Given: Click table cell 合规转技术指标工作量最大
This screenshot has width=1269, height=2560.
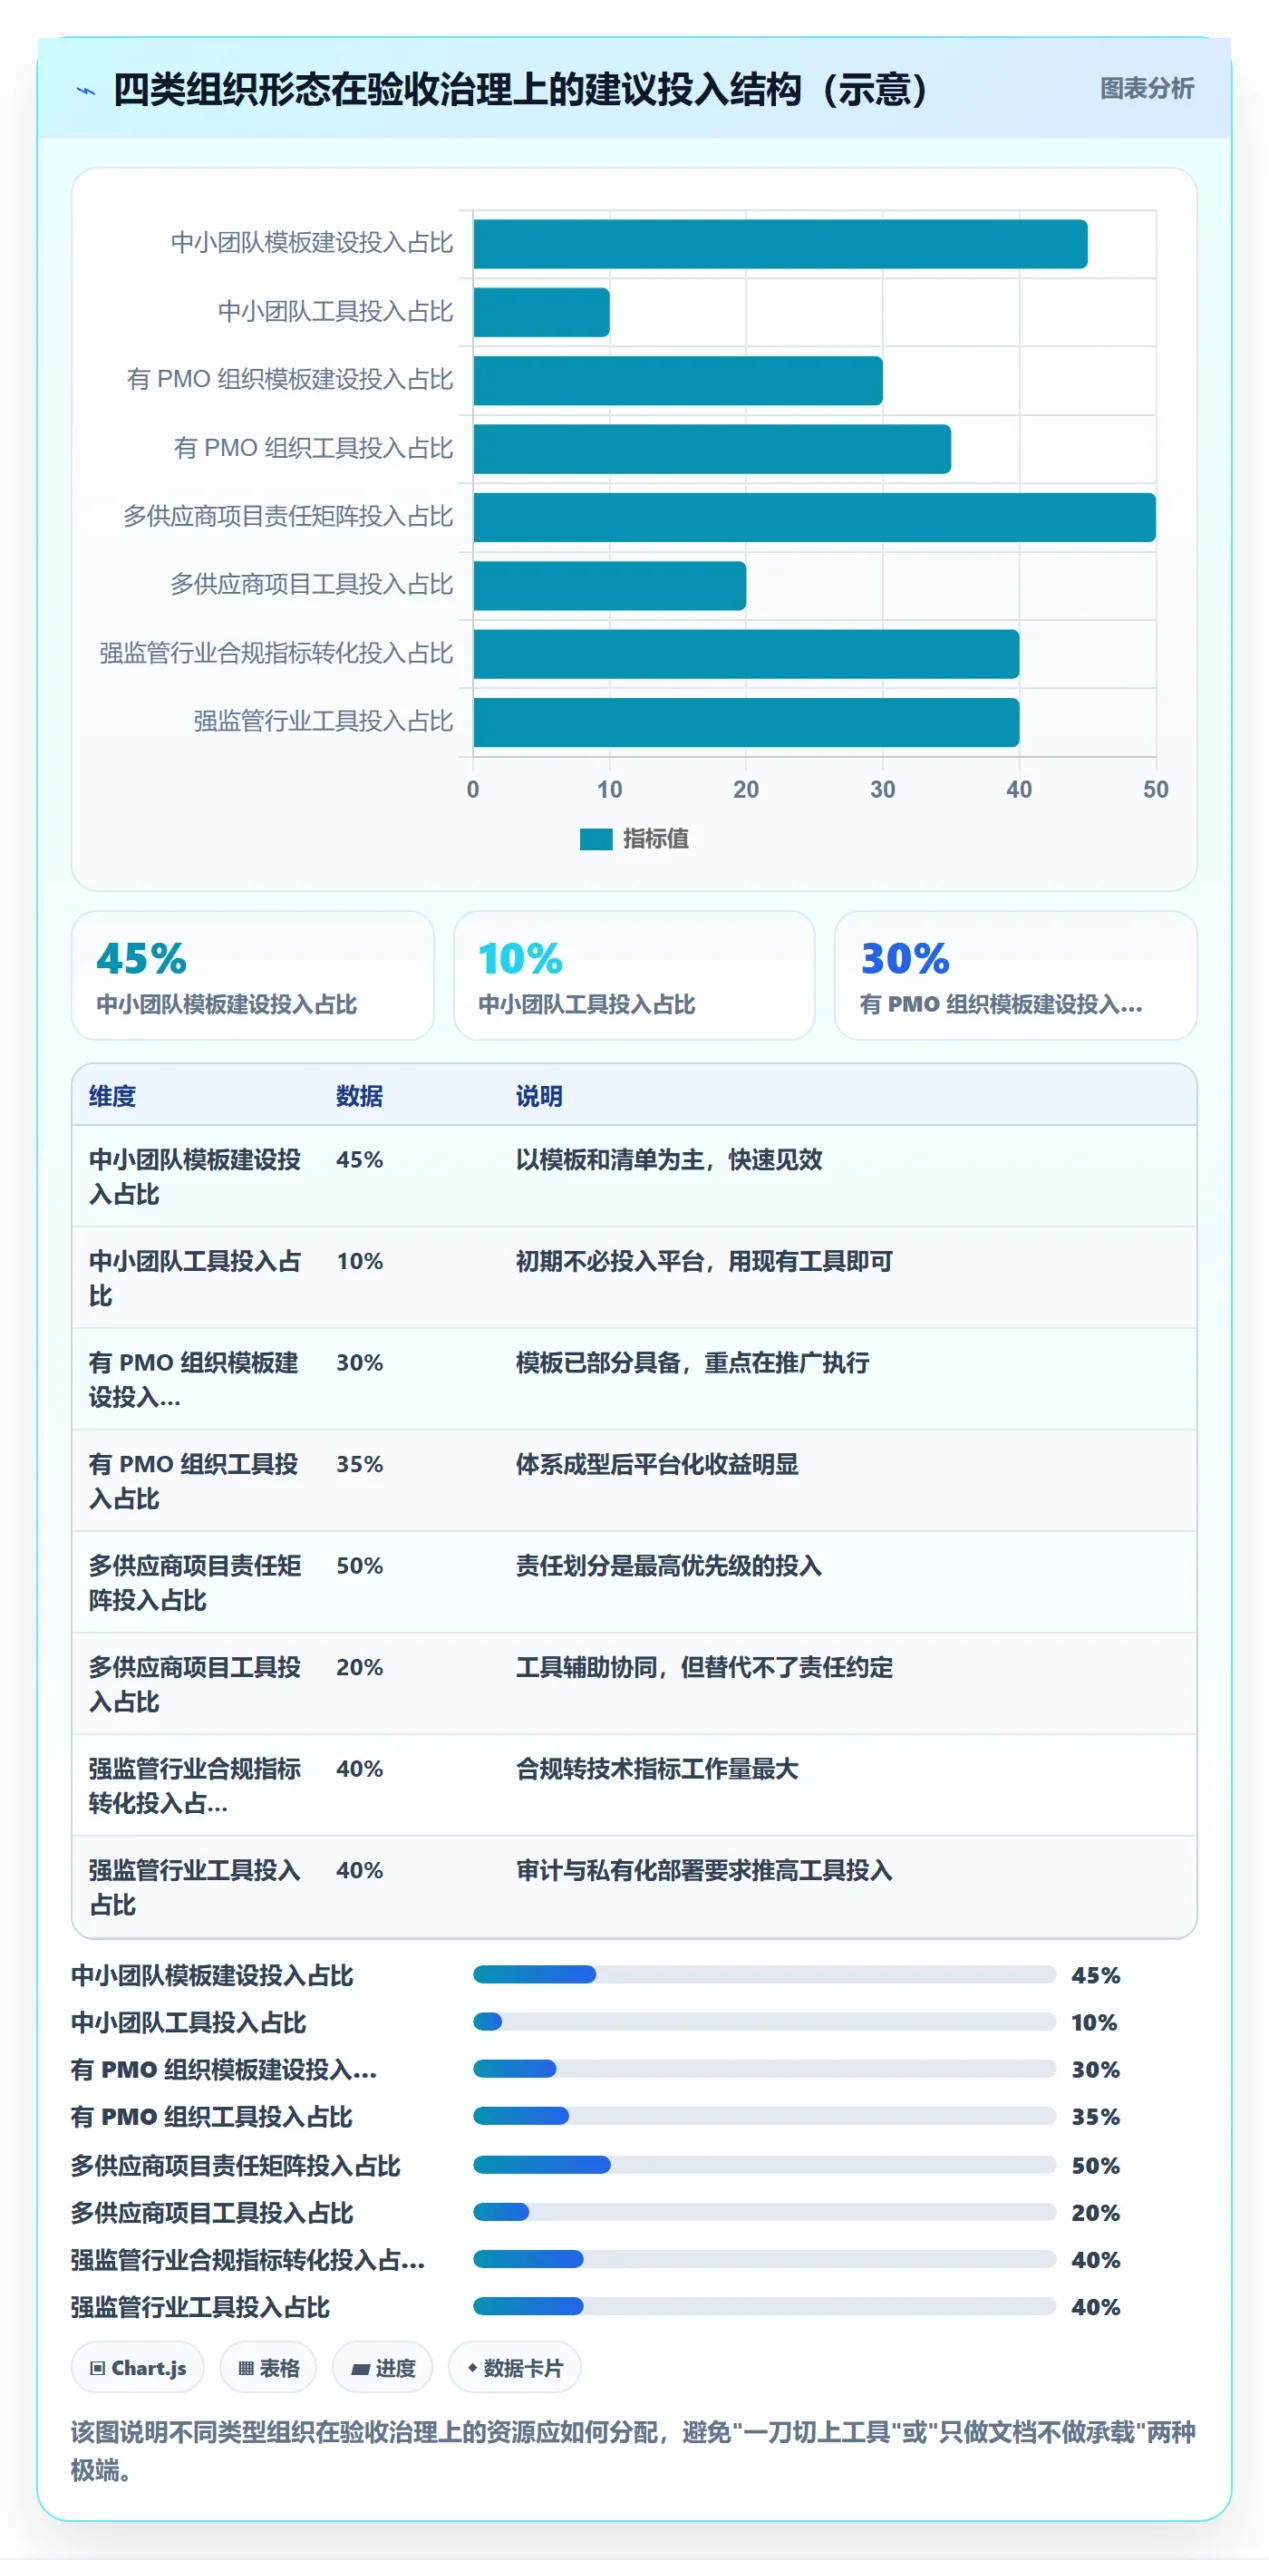Looking at the screenshot, I should click(x=657, y=1768).
